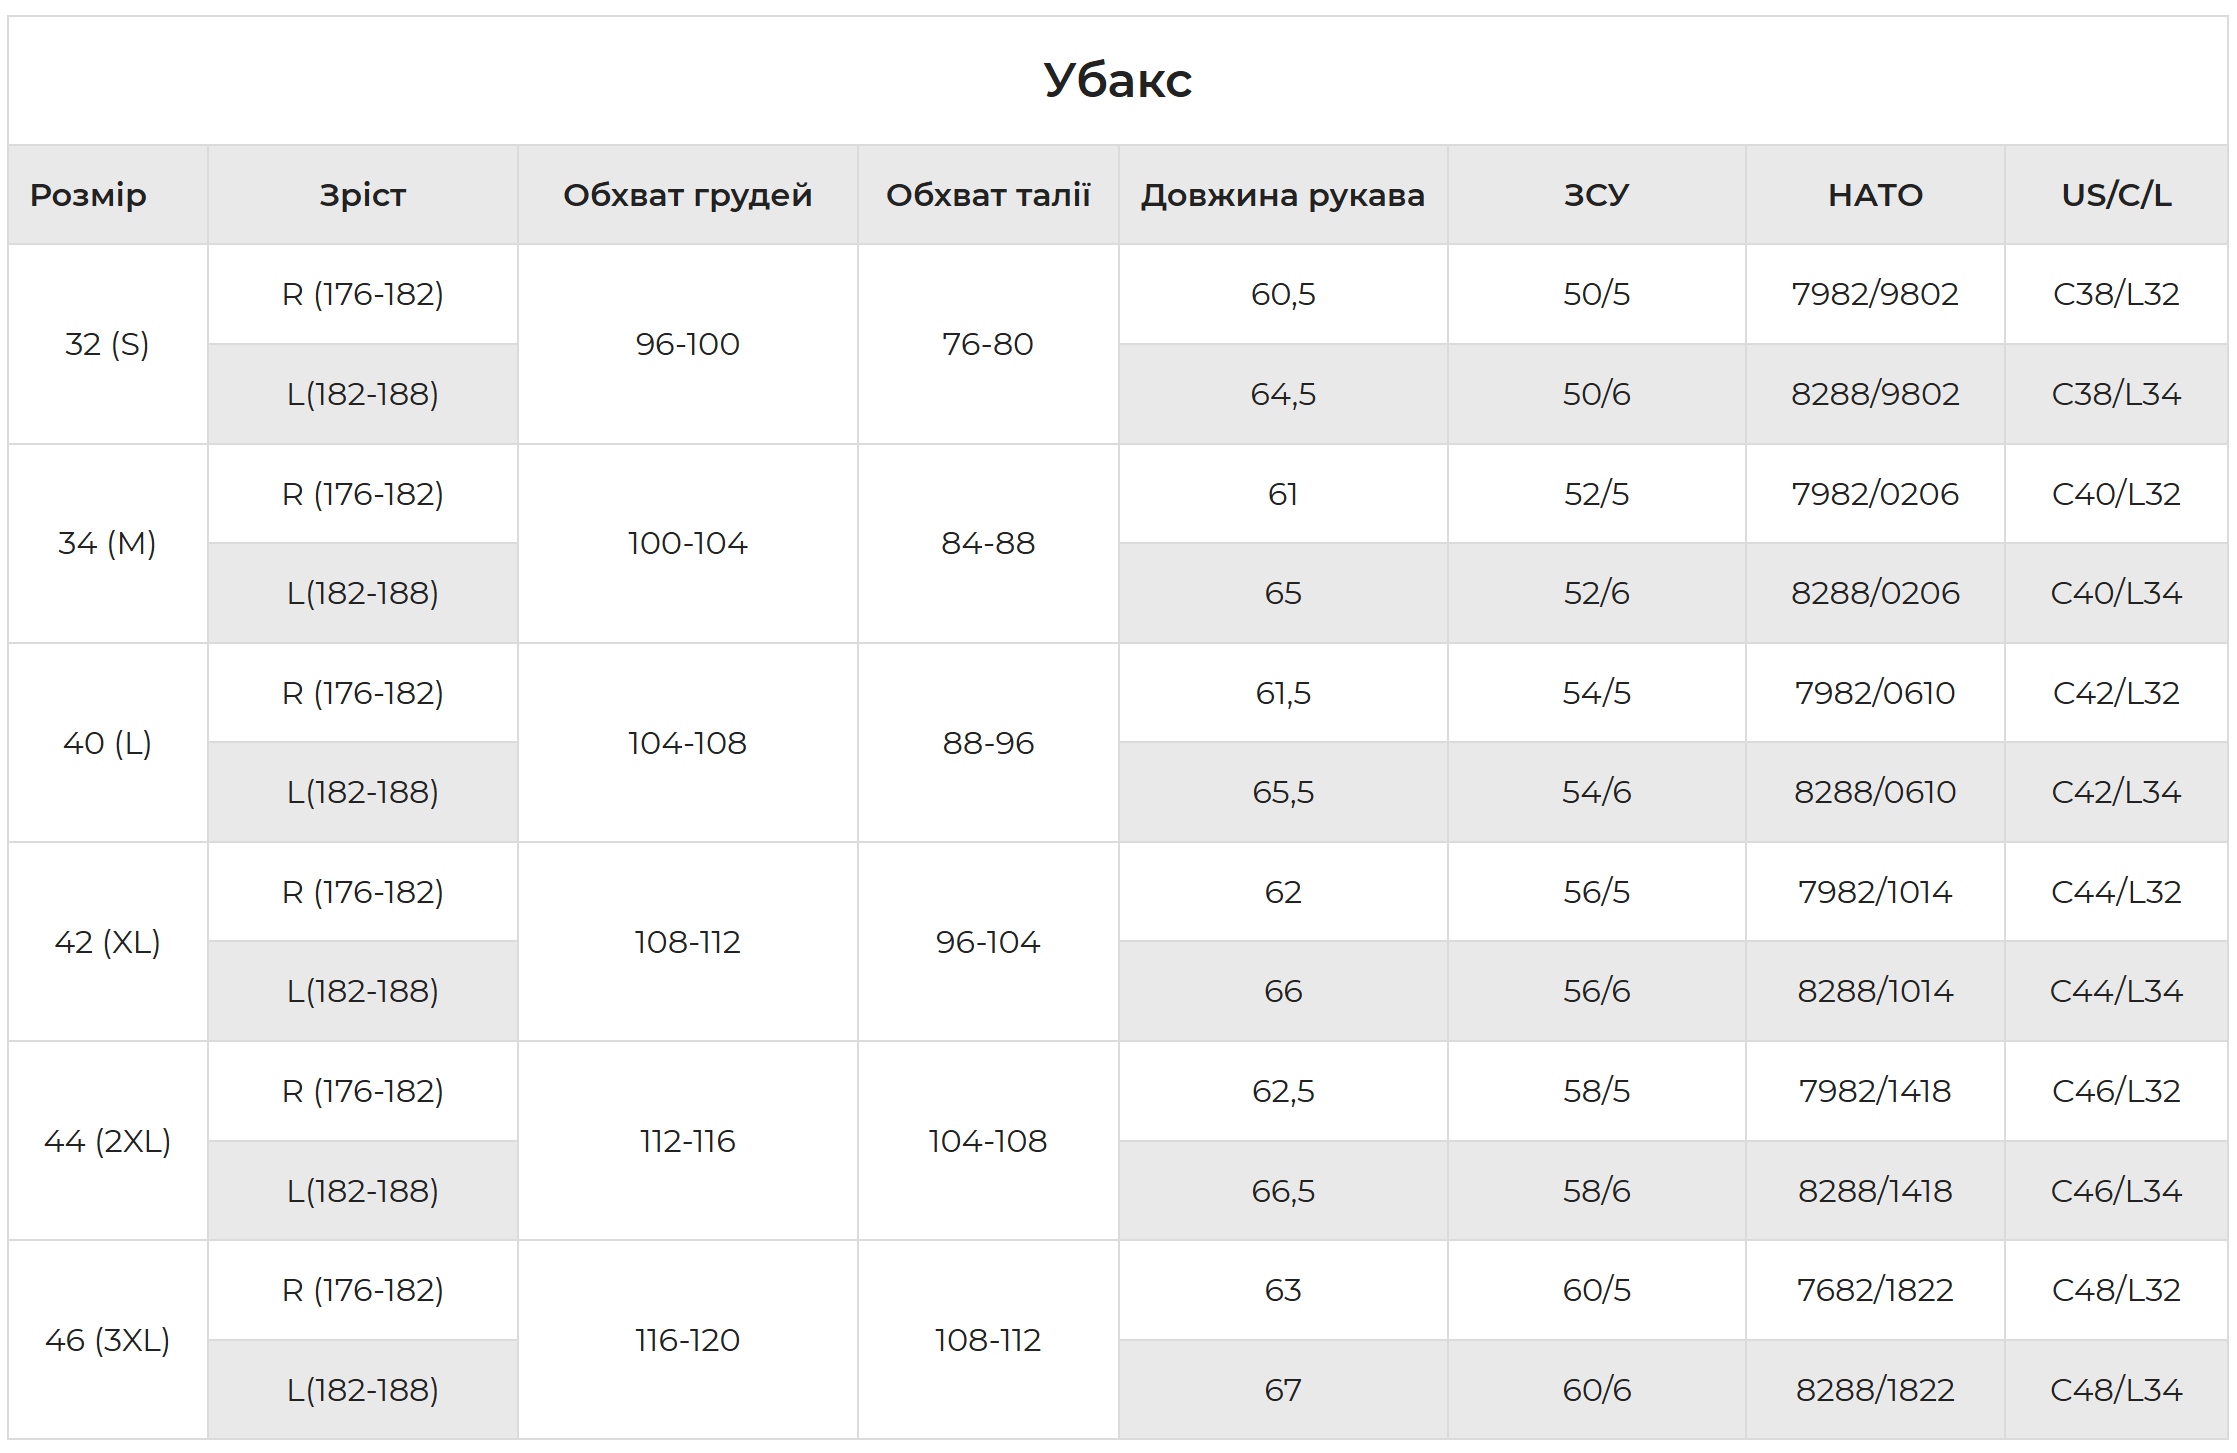This screenshot has height=1453, width=2237.
Task: Select the C48/L34 size cell
Action: [x=2116, y=1390]
